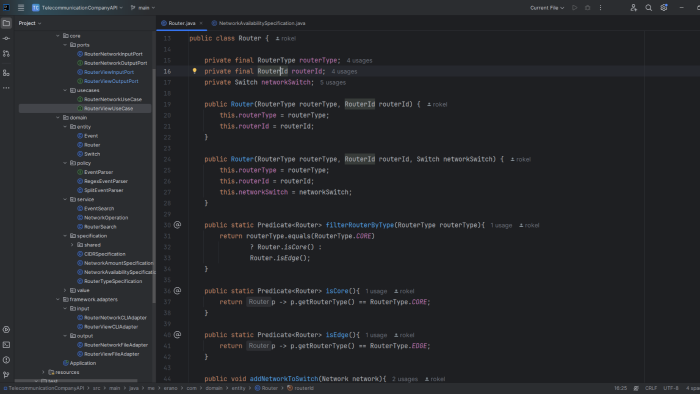The height and width of the screenshot is (394, 700).
Task: Click rokel author hint on class Router
Action: [x=286, y=38]
